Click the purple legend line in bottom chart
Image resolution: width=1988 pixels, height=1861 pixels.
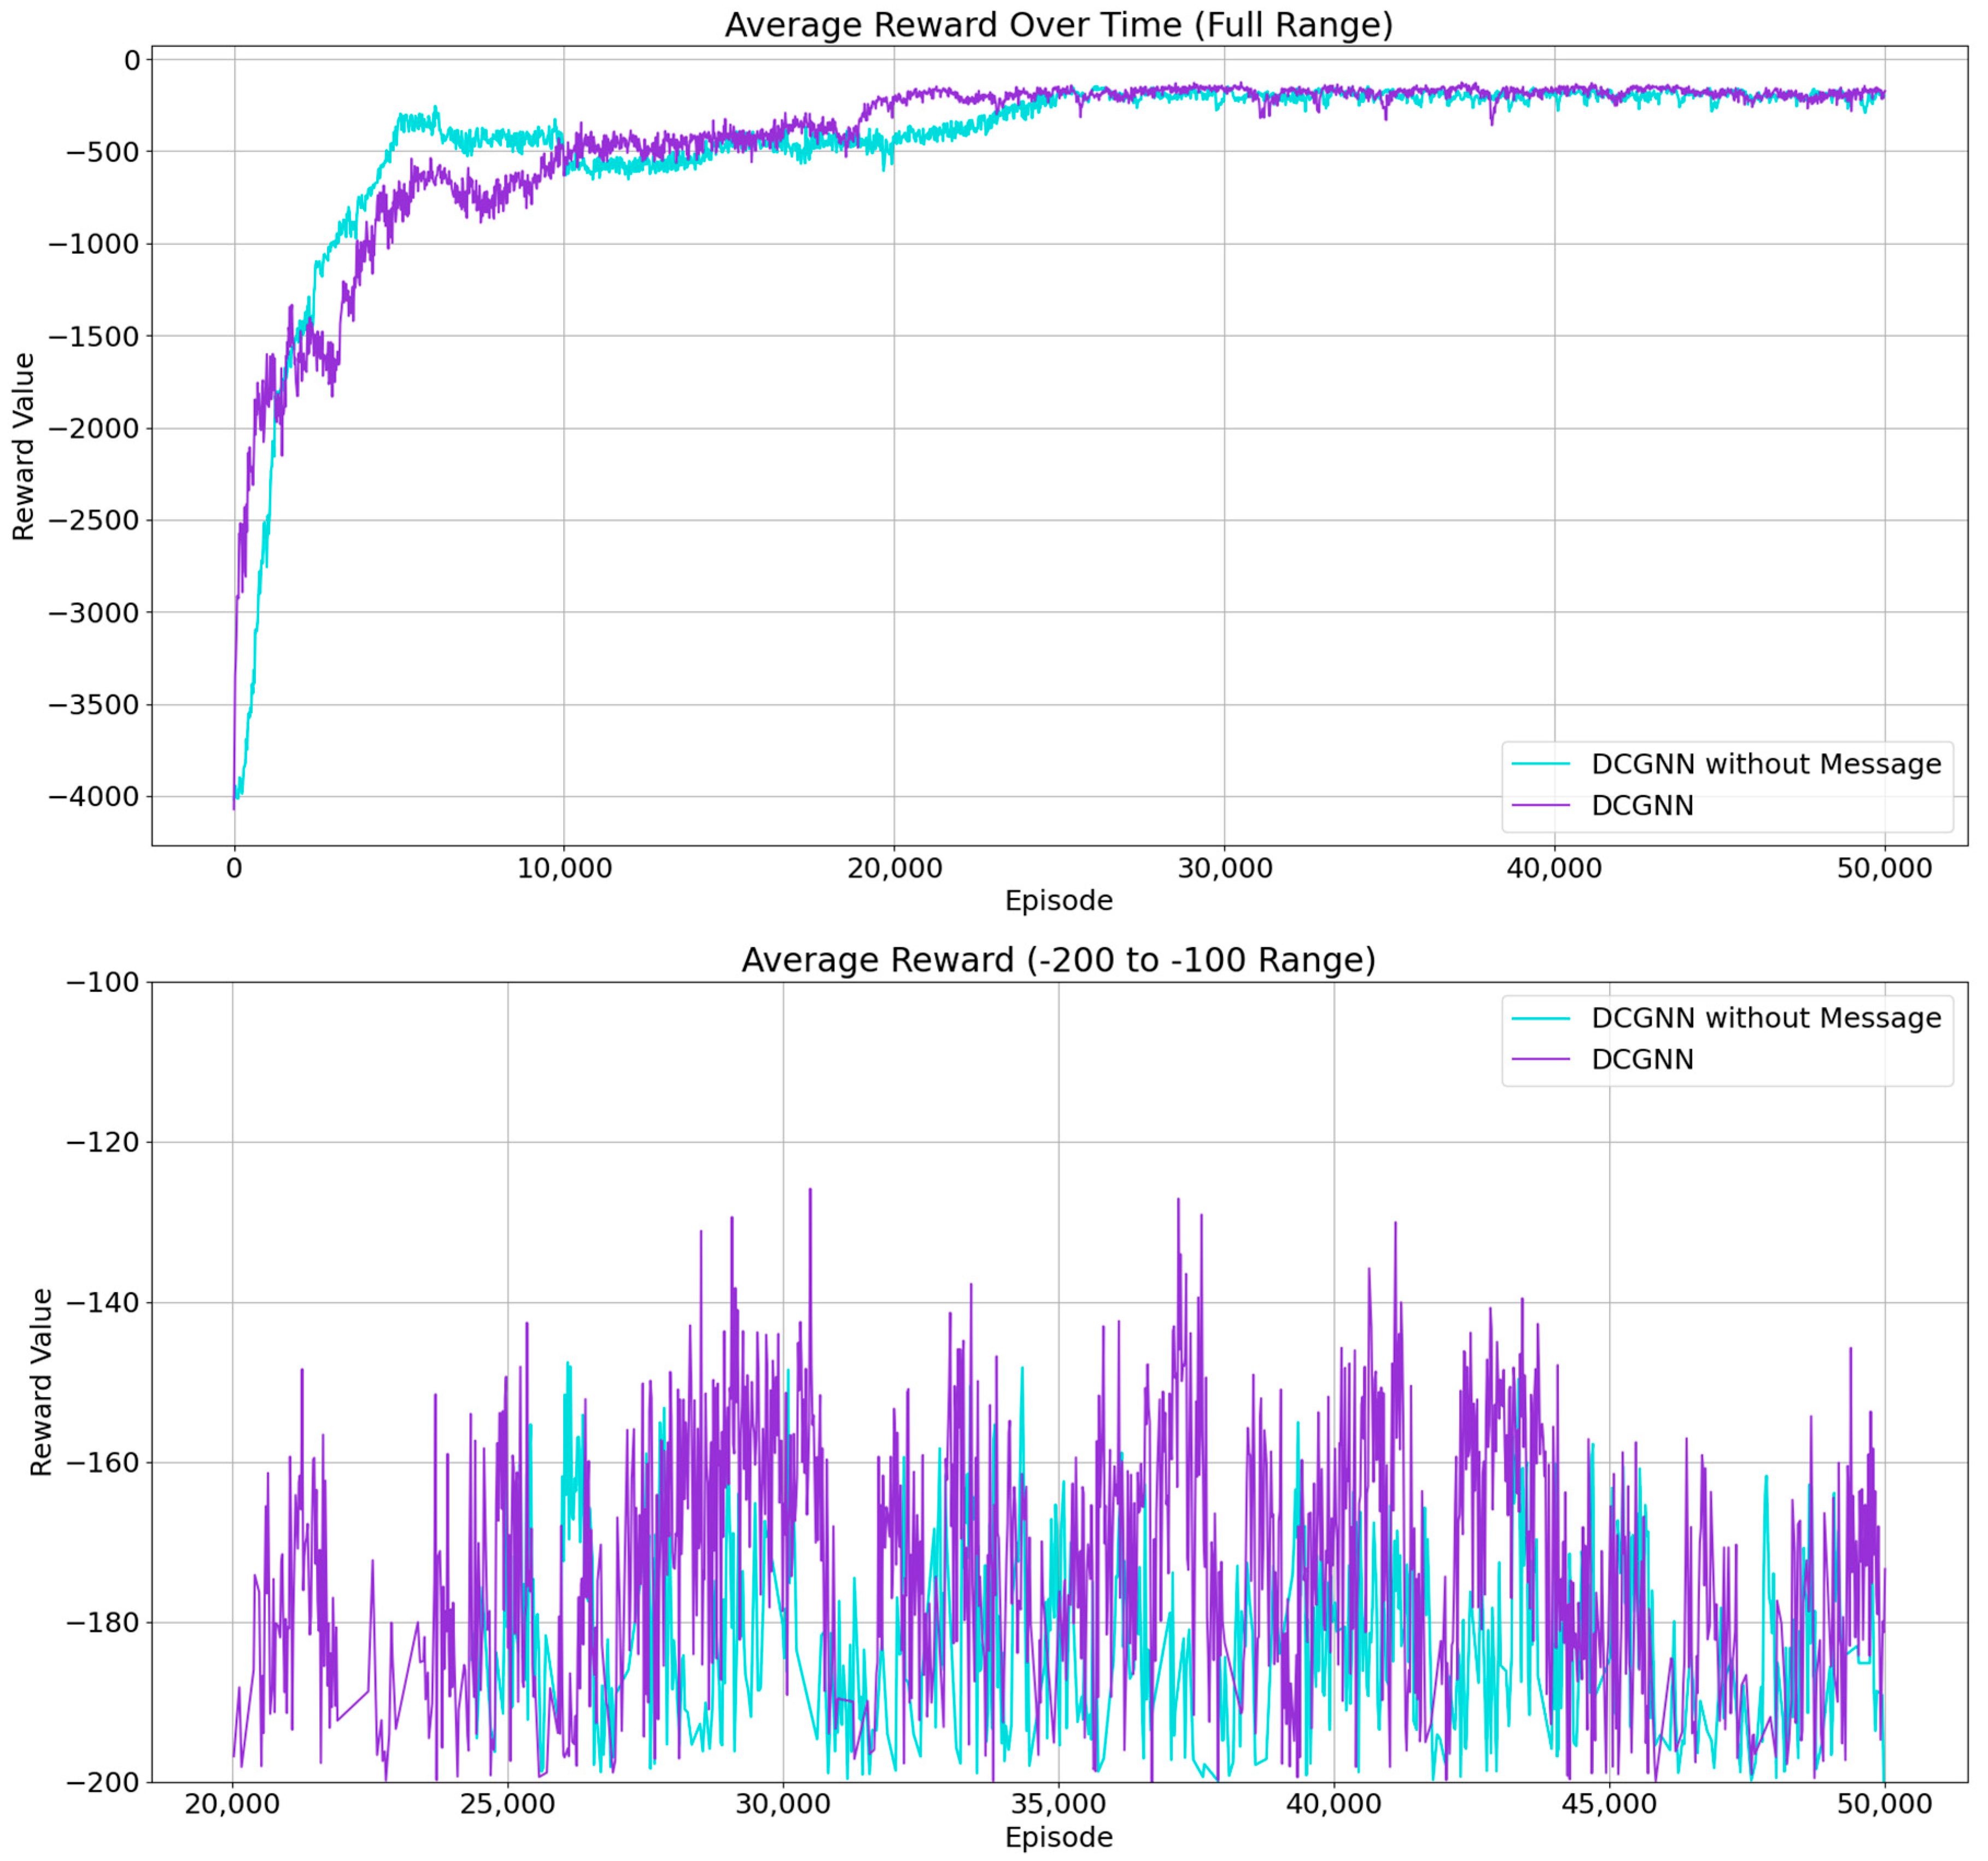point(1540,1059)
